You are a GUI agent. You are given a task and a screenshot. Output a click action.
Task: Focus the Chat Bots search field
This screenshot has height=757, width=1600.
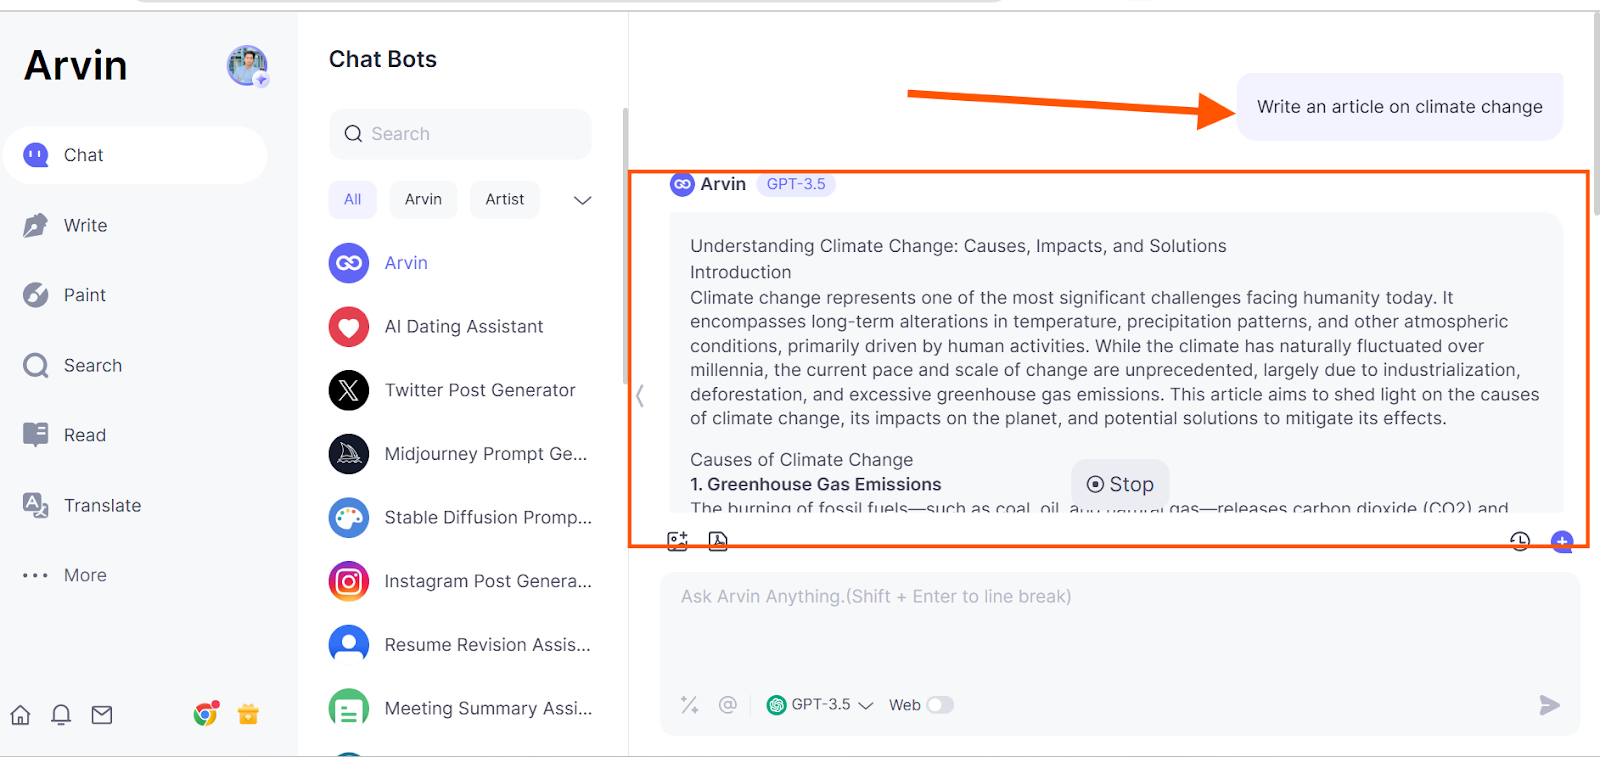click(460, 134)
